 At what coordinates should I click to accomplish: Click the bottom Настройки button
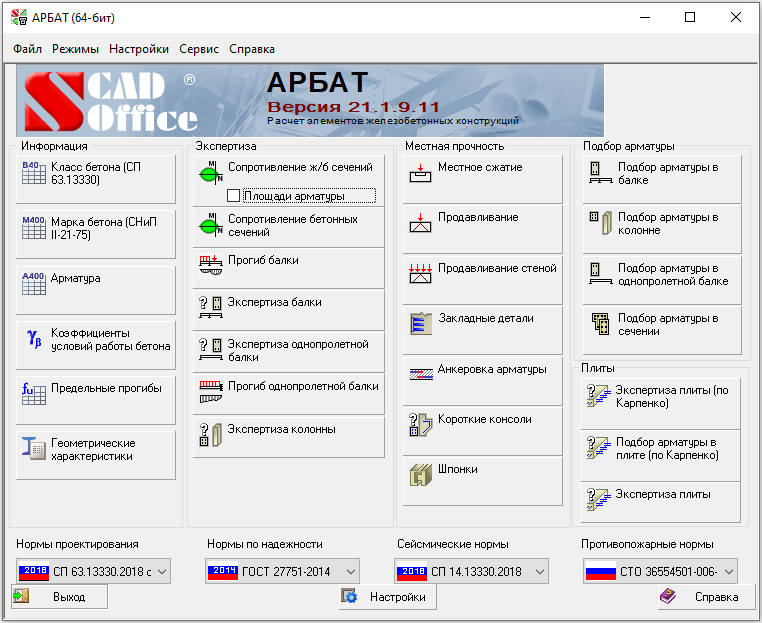(388, 597)
